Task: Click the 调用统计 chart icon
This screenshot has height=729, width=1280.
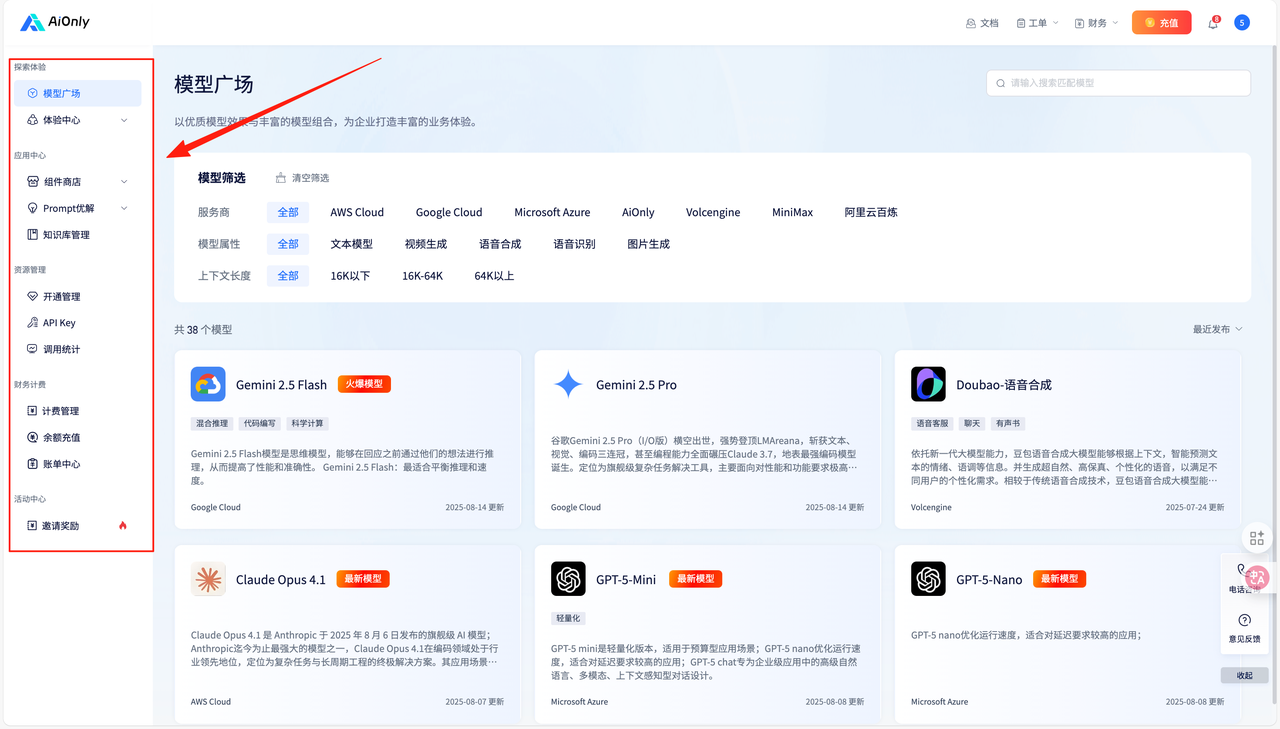Action: (33, 349)
